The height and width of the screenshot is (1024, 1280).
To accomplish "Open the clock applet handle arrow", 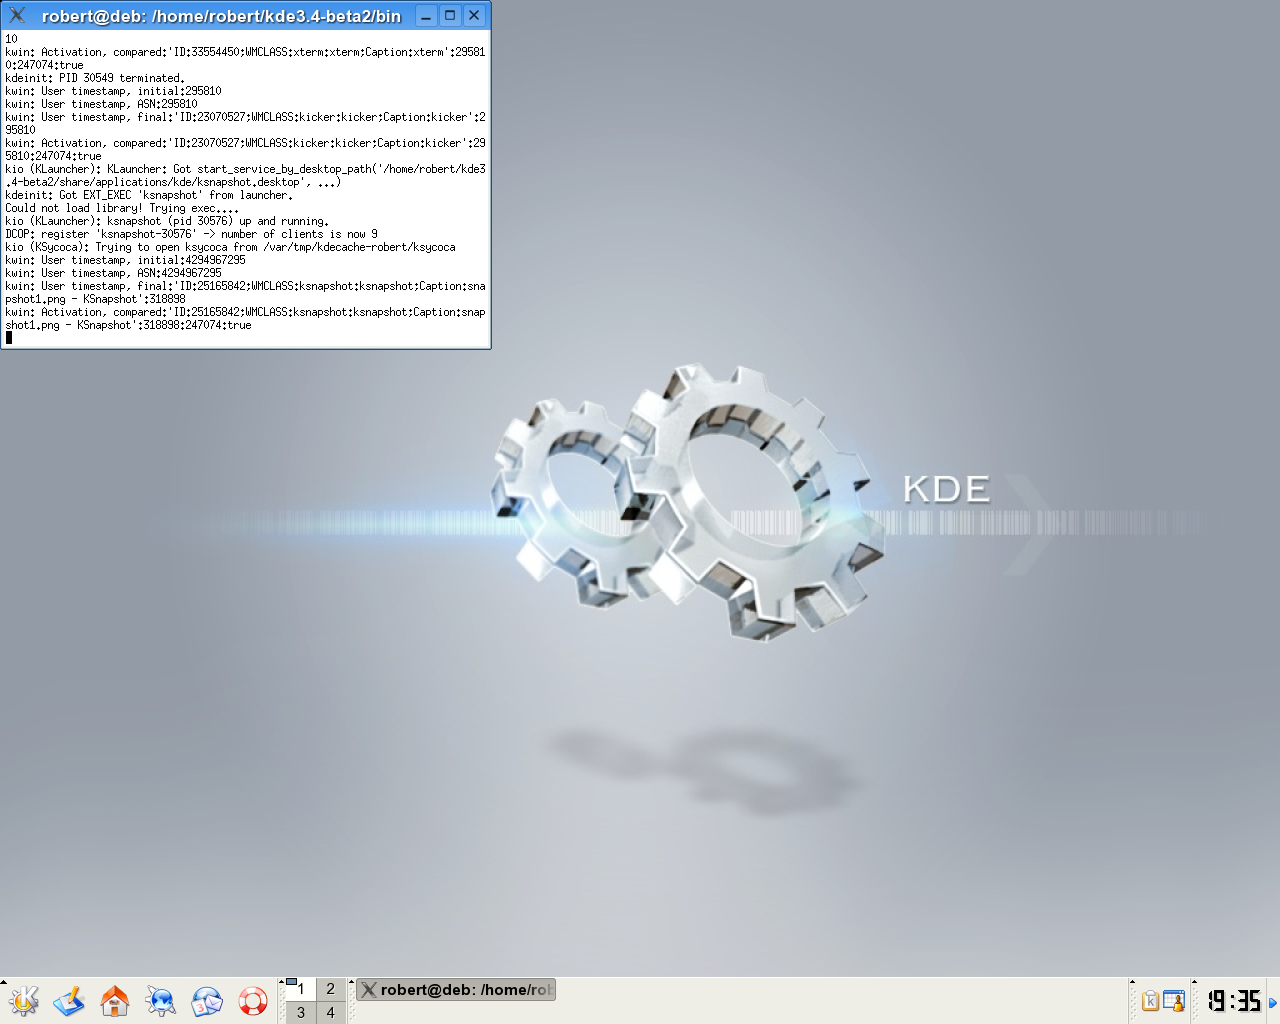I will coord(1194,982).
